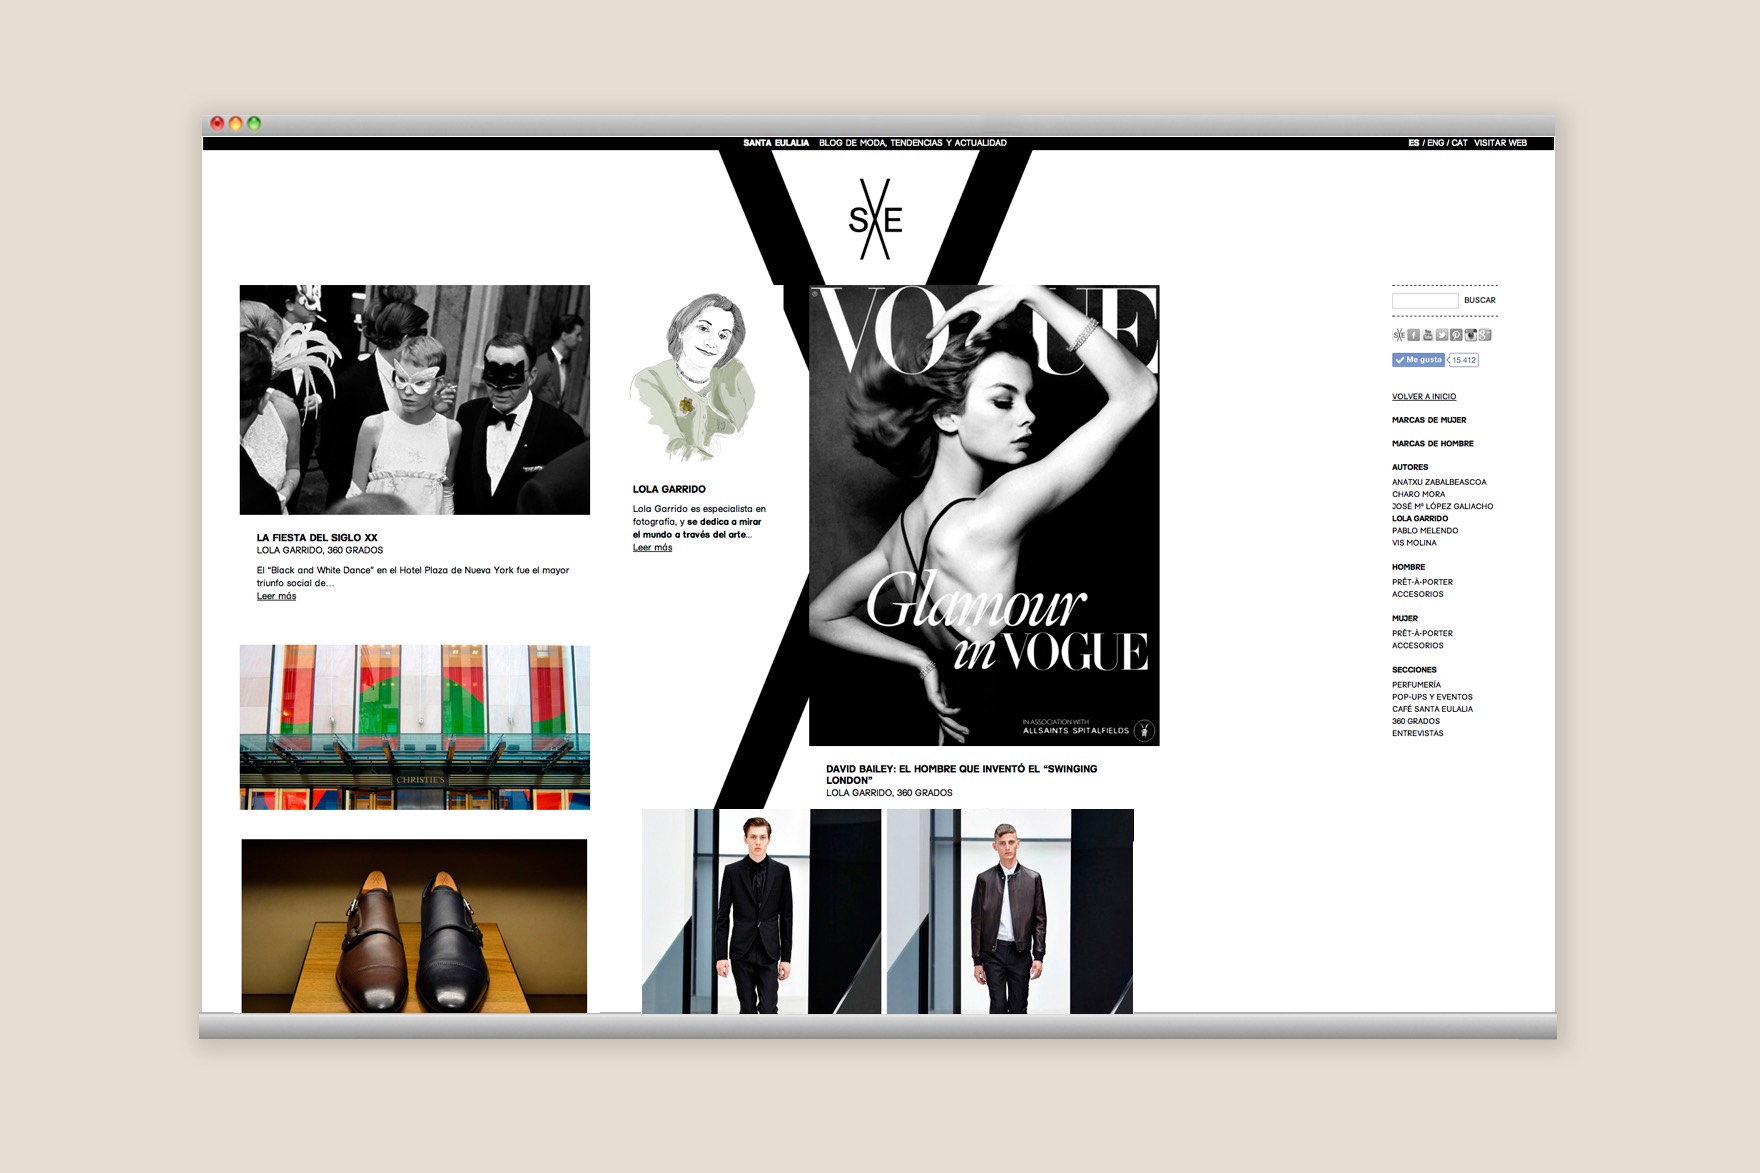The image size is (1760, 1173).
Task: Open Prêt-à-porter under MUJER
Action: pos(1422,633)
